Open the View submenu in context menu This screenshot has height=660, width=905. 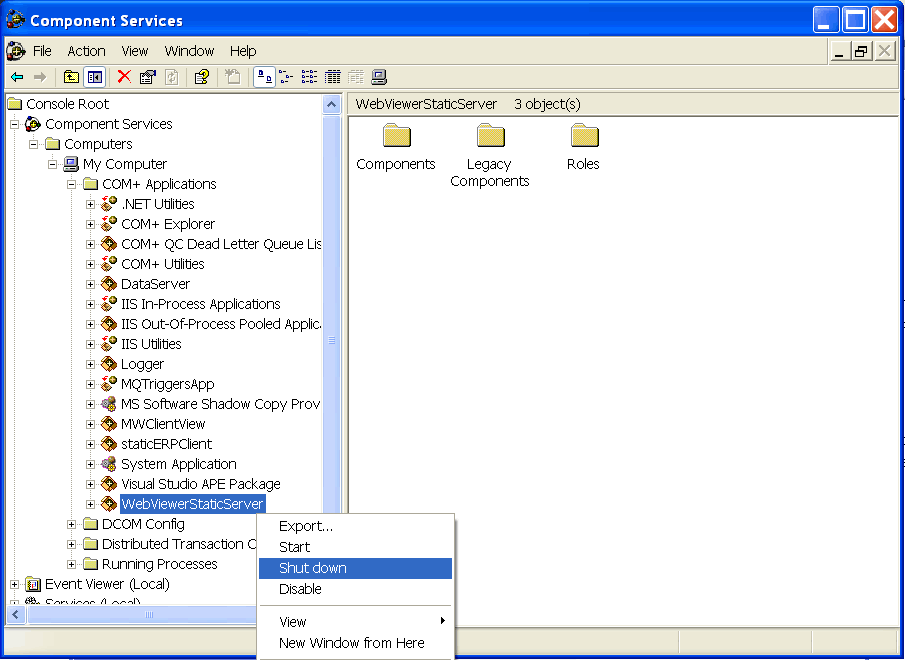click(356, 622)
